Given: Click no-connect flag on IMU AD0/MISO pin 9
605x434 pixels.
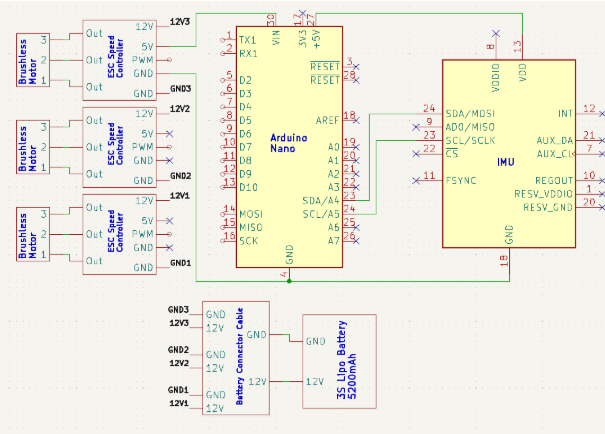Looking at the screenshot, I should [416, 127].
